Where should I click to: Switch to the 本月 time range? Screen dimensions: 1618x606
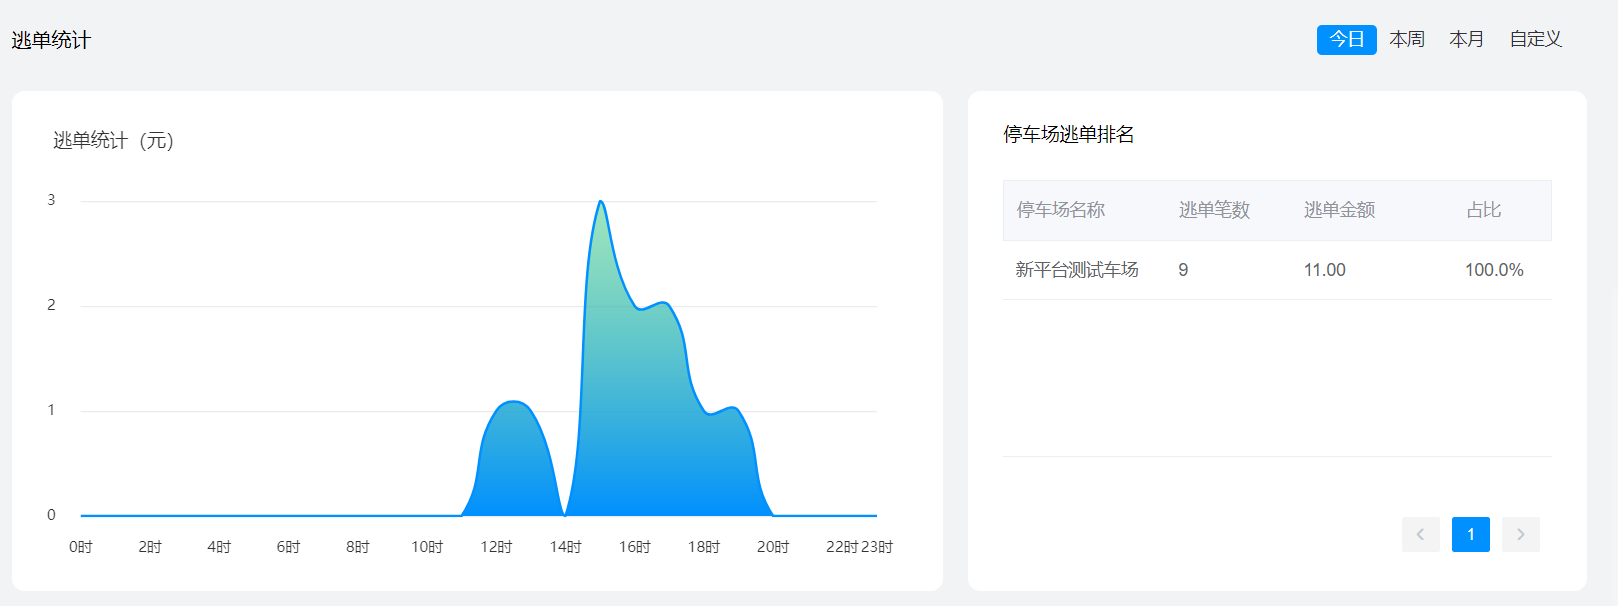coord(1466,40)
